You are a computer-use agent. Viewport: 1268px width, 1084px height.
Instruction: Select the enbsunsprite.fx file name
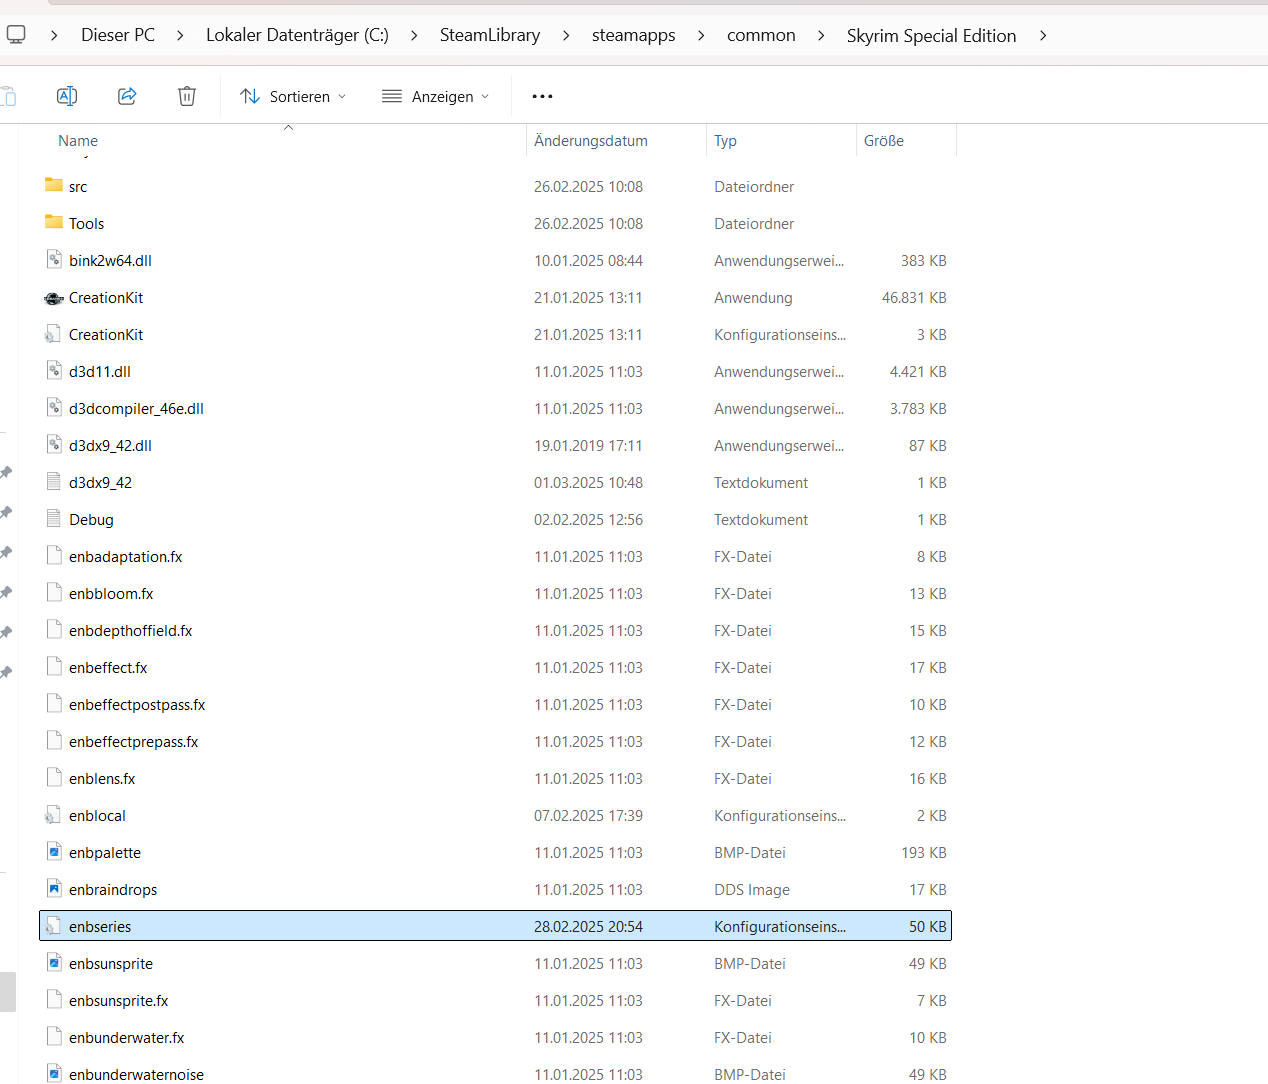click(119, 1000)
